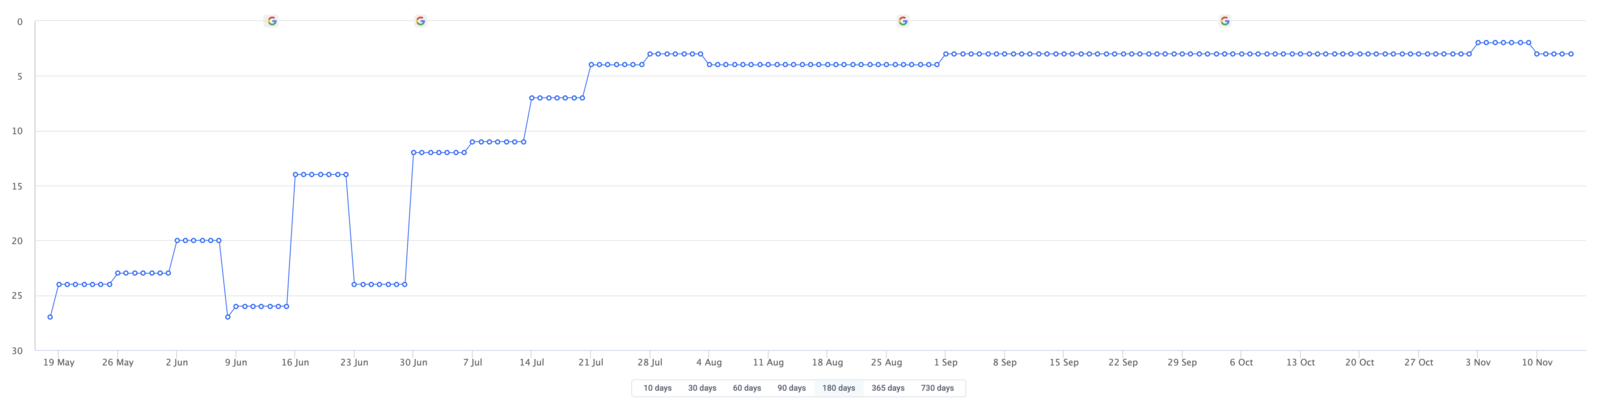Click the first point of the rank 12 plateau
The width and height of the screenshot is (1600, 405).
point(413,152)
